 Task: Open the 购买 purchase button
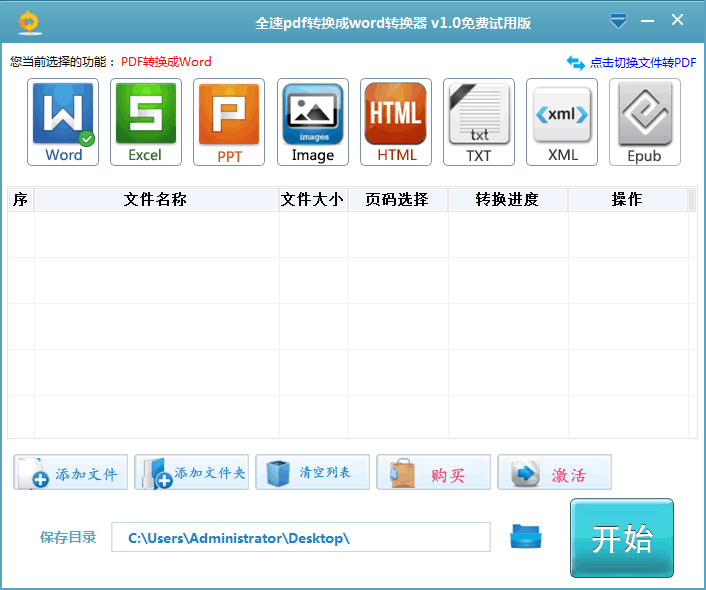click(433, 473)
